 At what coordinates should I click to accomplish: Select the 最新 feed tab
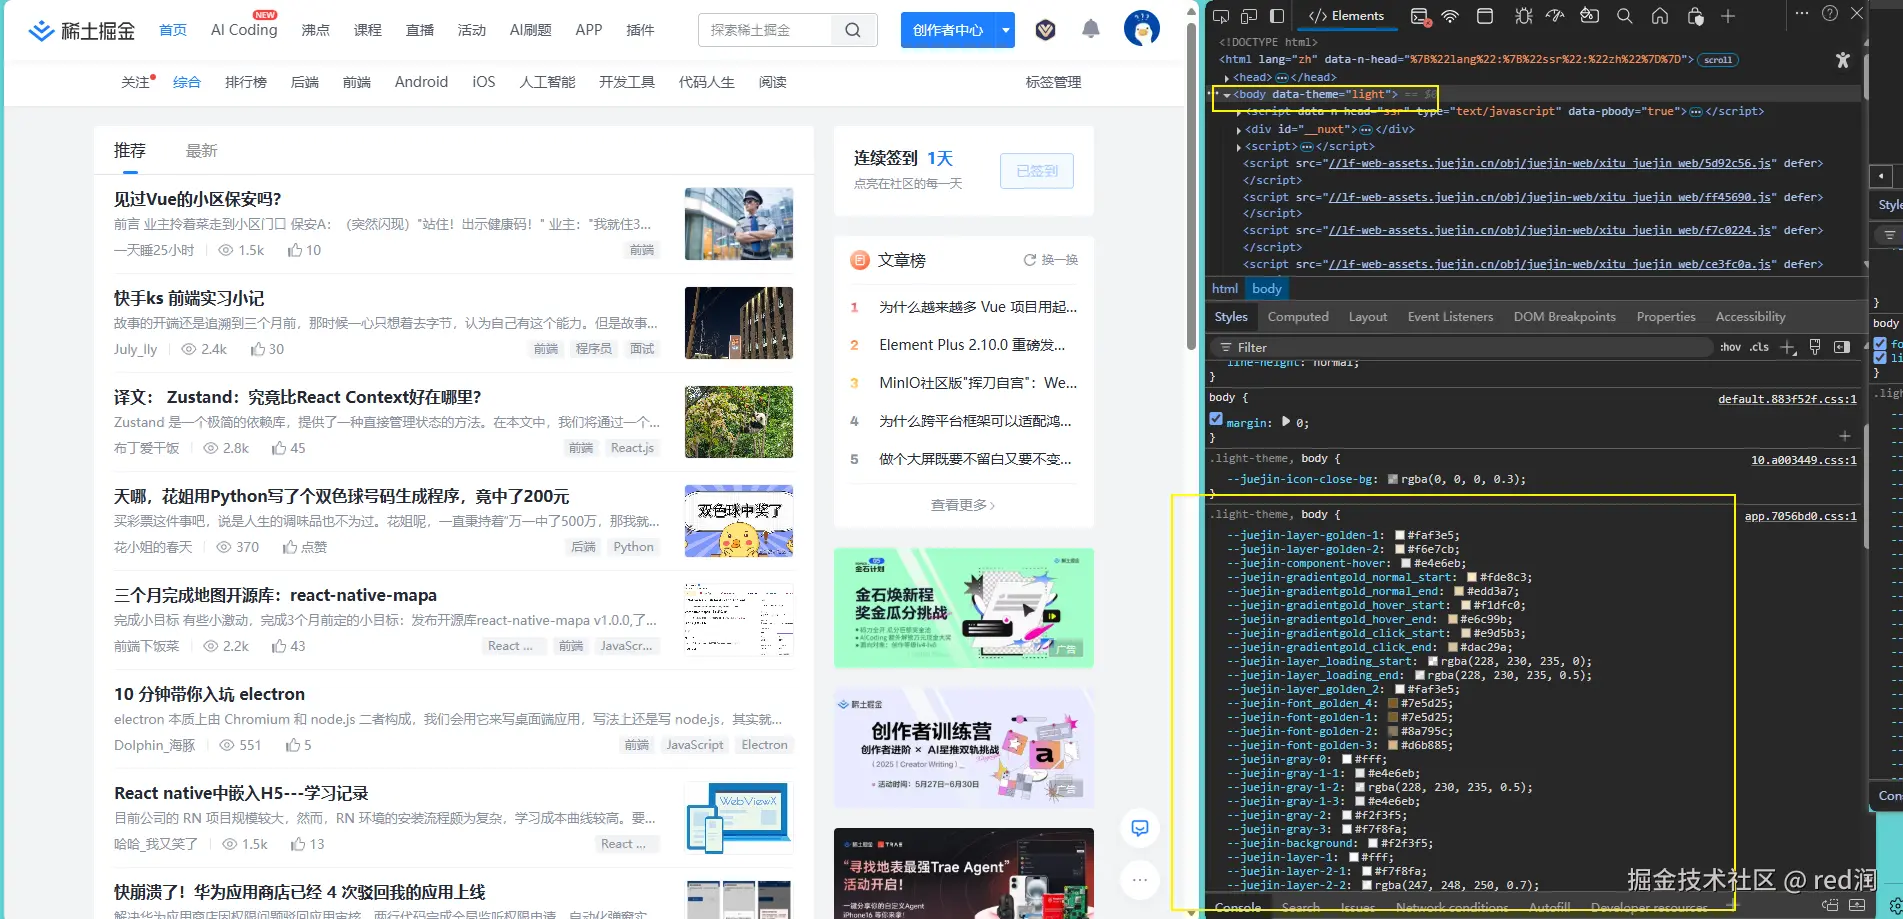coord(201,151)
